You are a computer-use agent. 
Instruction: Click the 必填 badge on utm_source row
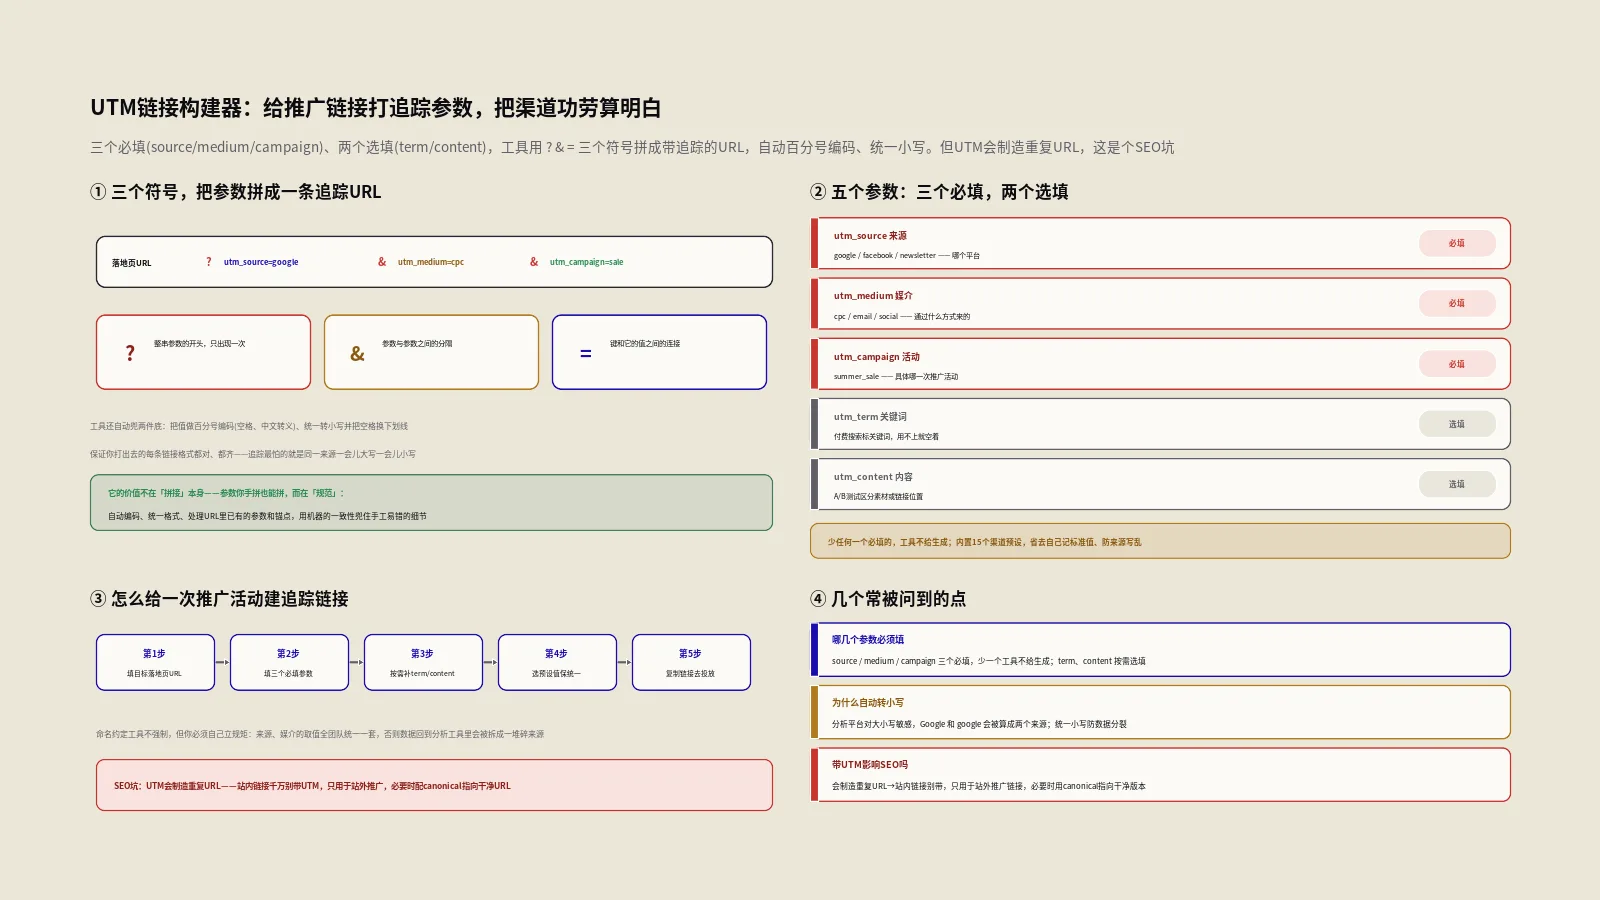(x=1457, y=243)
